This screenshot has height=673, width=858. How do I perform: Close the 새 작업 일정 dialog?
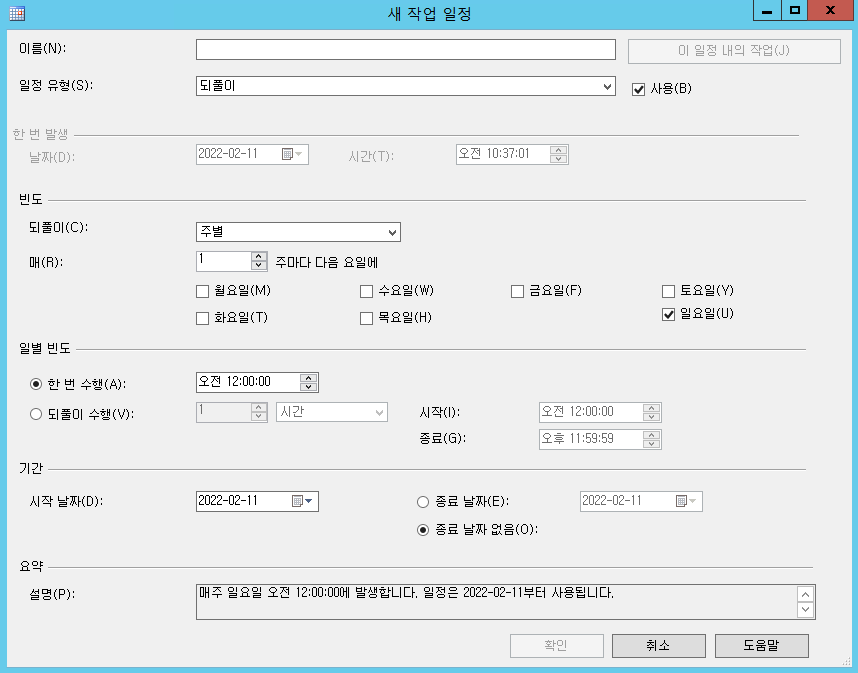point(831,10)
